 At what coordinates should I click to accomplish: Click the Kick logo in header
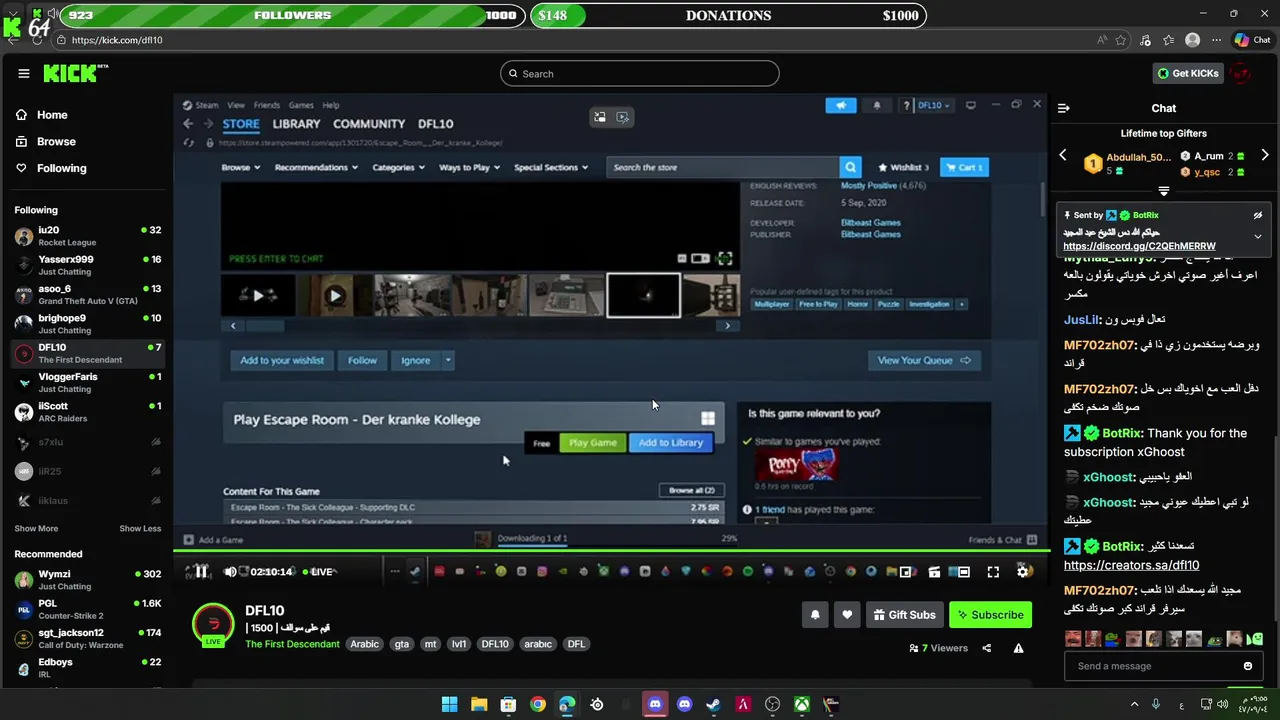(x=76, y=73)
